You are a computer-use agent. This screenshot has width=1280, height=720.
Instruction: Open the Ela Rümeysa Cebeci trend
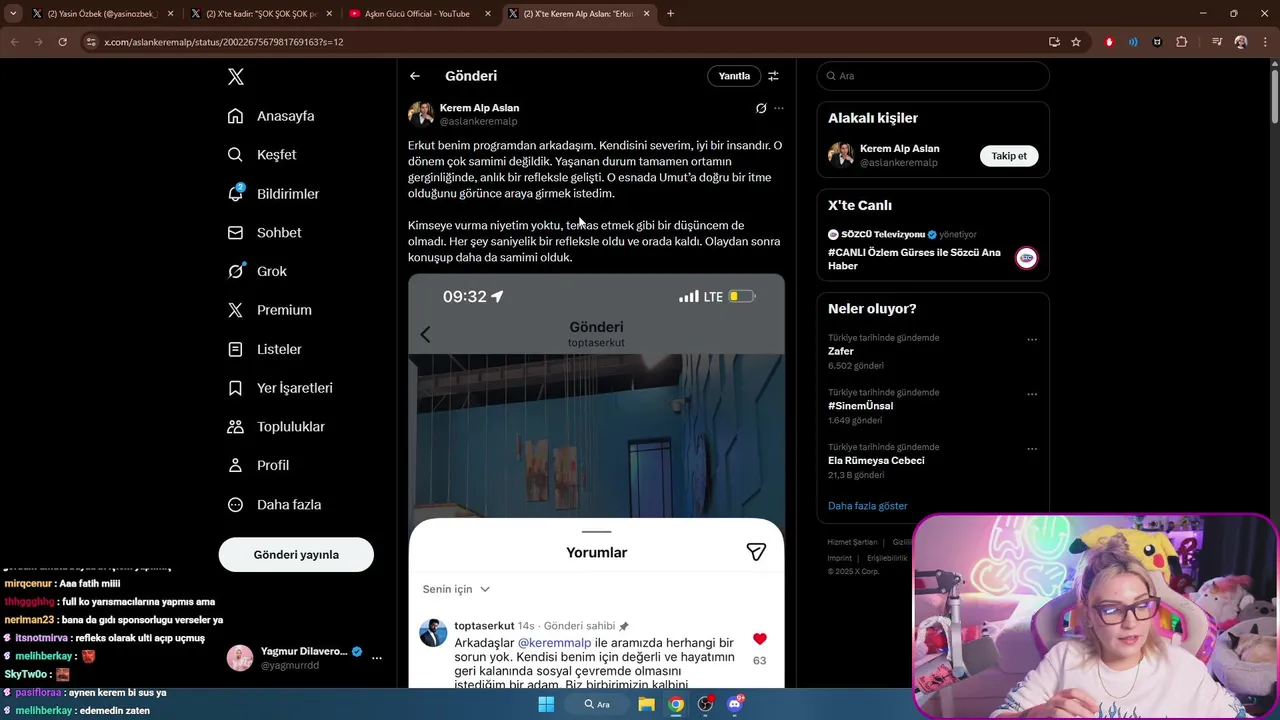pos(876,461)
